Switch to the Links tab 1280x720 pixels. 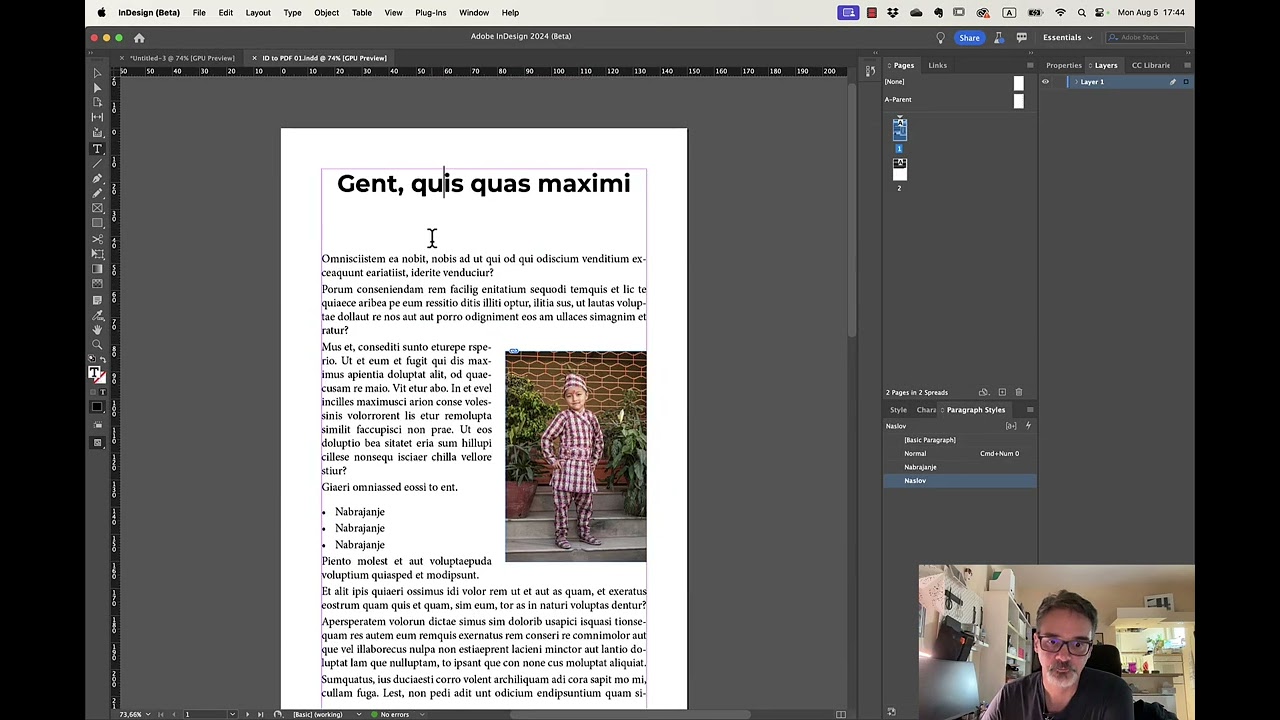coord(937,65)
